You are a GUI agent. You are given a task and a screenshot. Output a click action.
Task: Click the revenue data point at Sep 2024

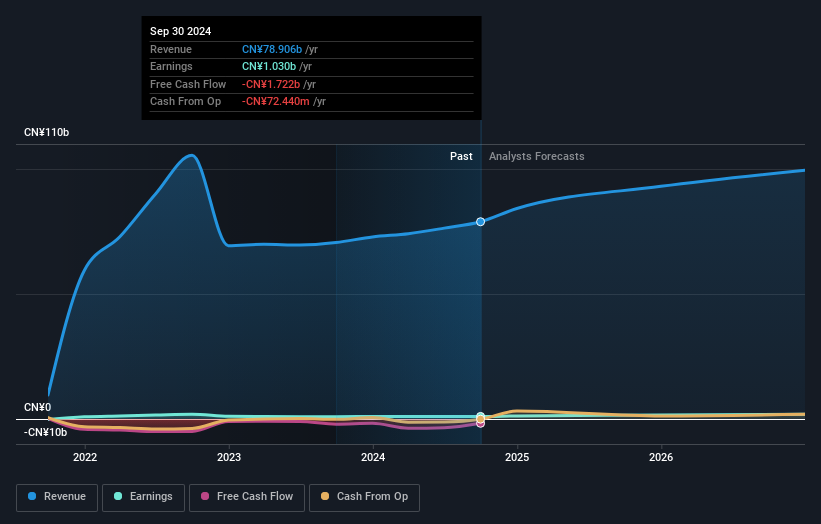click(480, 222)
